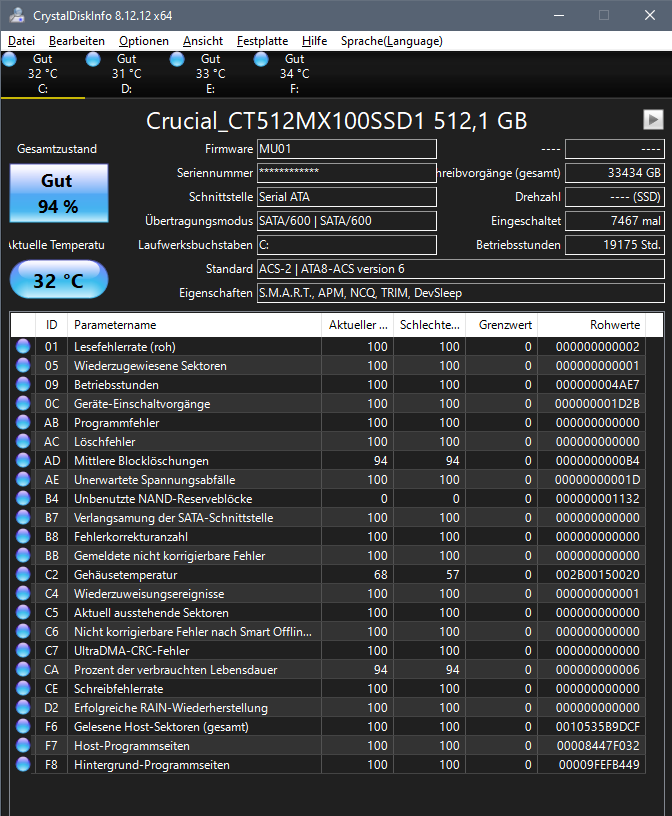Select drive E: tab at 33 °C
Image resolution: width=672 pixels, height=816 pixels.
pyautogui.click(x=210, y=74)
